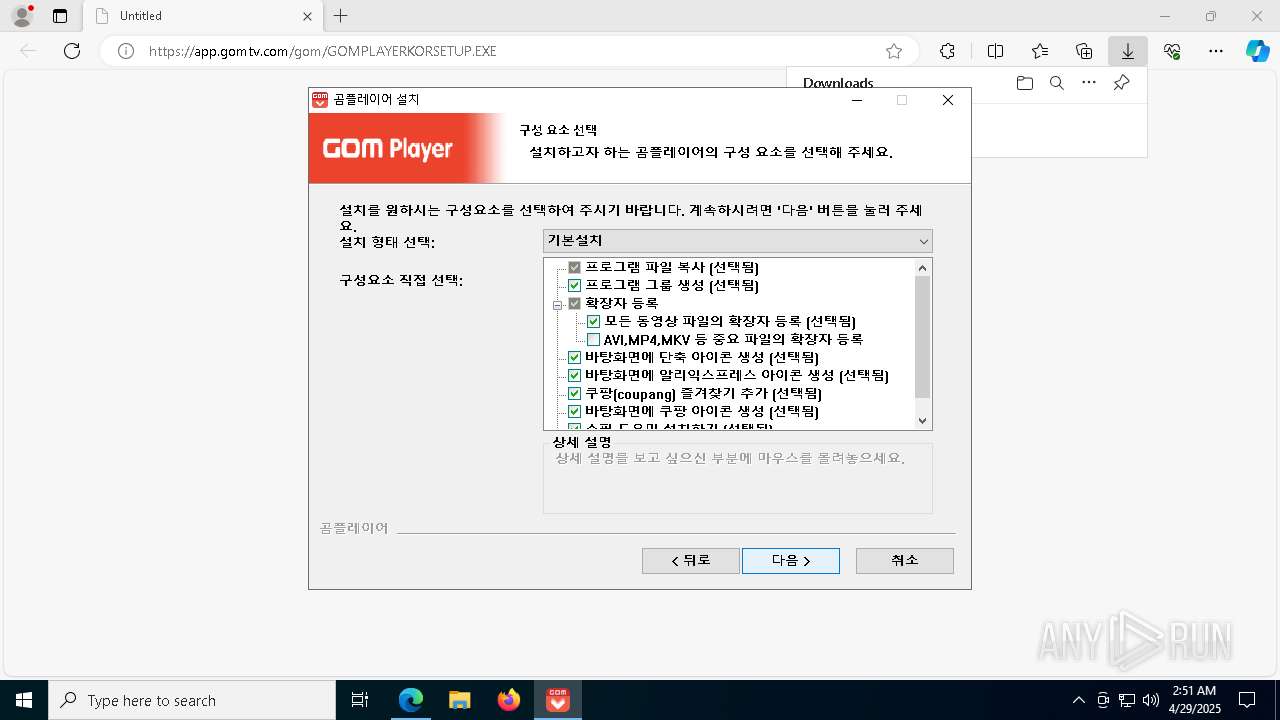Click the Type here to search box

192,700
